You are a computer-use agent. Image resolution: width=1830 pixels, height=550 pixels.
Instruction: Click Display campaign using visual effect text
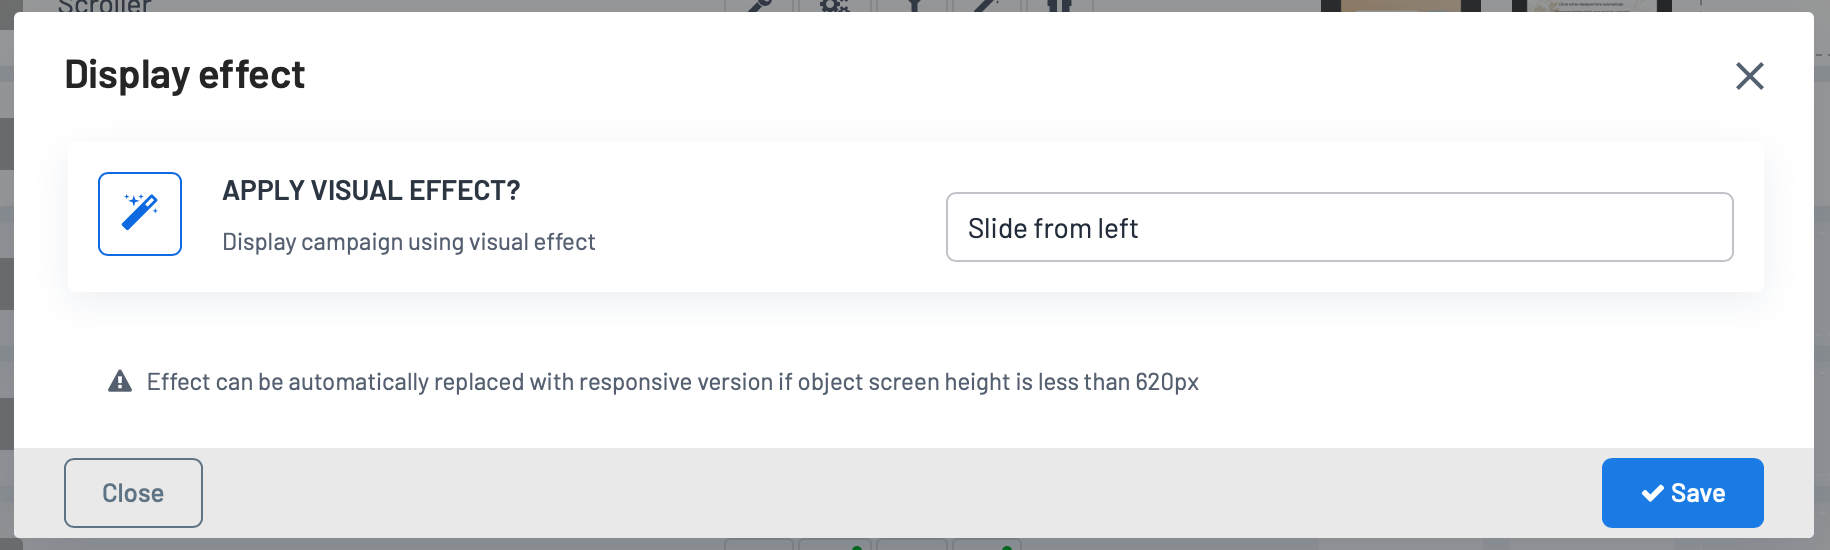click(409, 242)
